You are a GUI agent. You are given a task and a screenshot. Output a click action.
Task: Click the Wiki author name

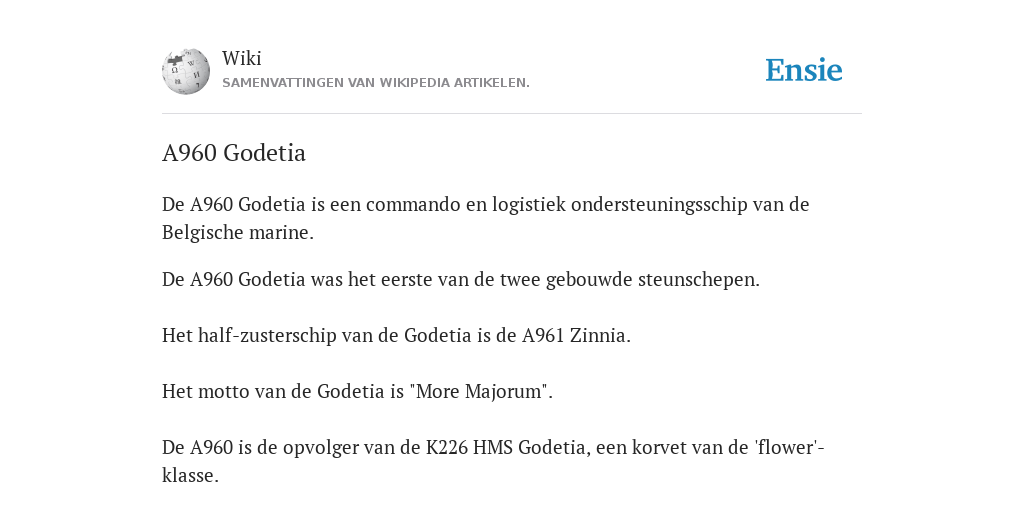click(x=242, y=58)
